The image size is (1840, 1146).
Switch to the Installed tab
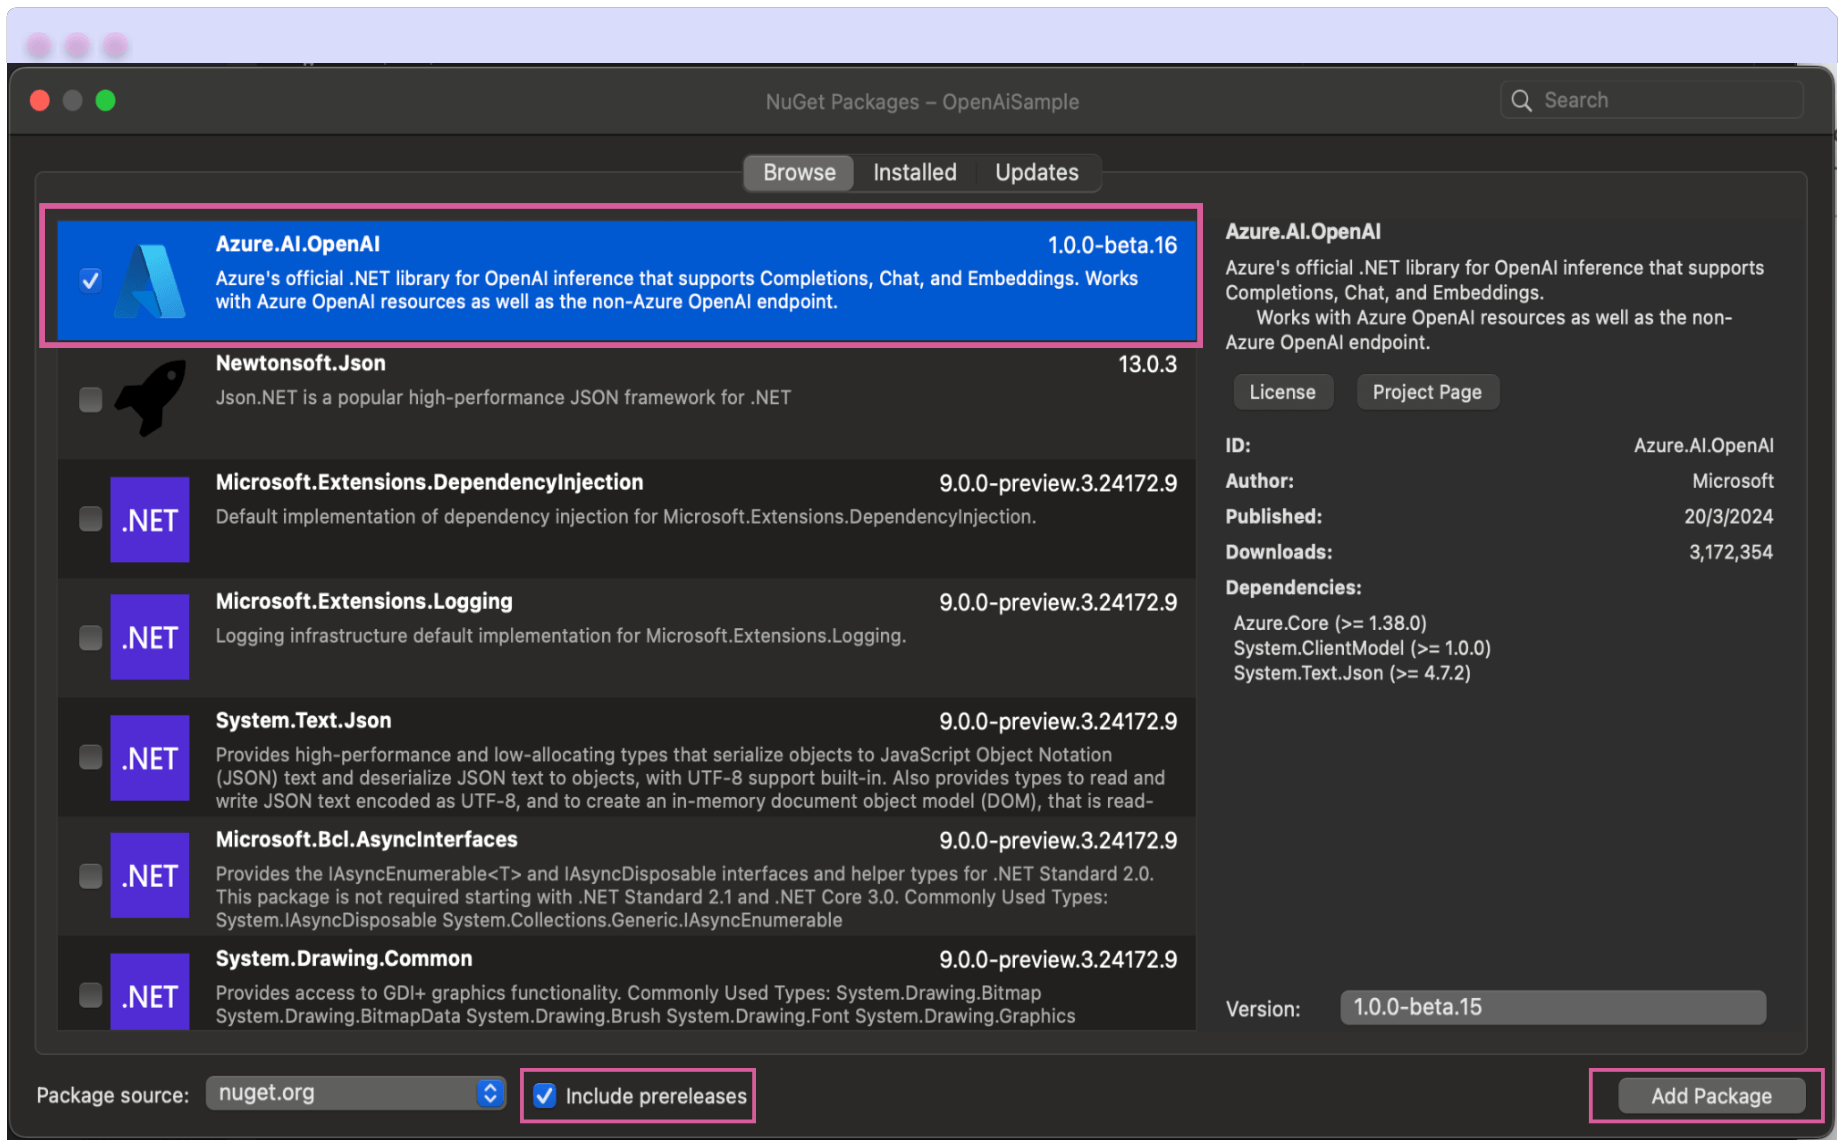point(915,172)
